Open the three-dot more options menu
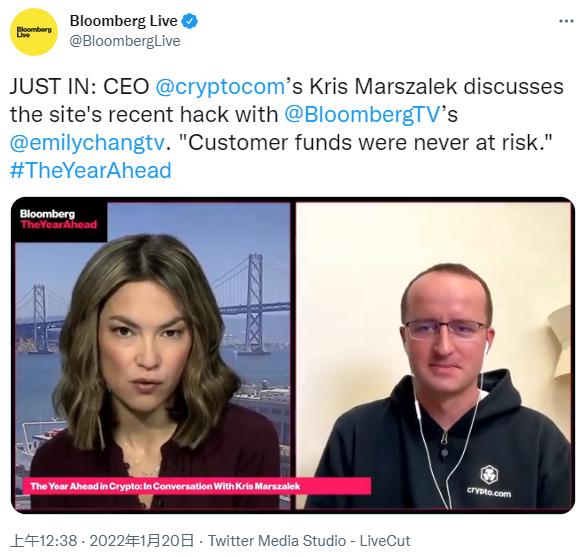Screen dimensions: 588x557 pyautogui.click(x=566, y=21)
